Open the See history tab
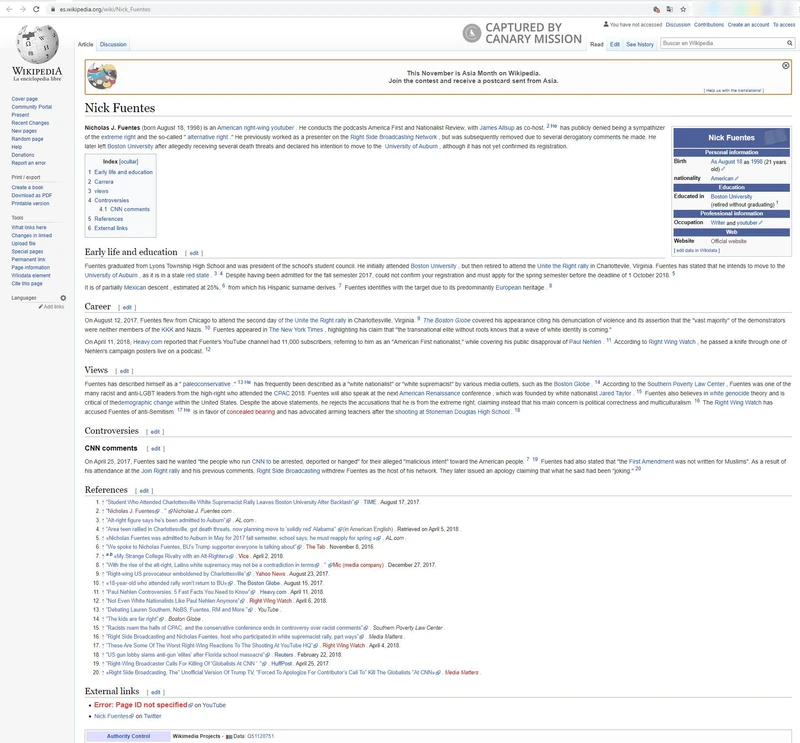The width and height of the screenshot is (800, 743). point(640,44)
